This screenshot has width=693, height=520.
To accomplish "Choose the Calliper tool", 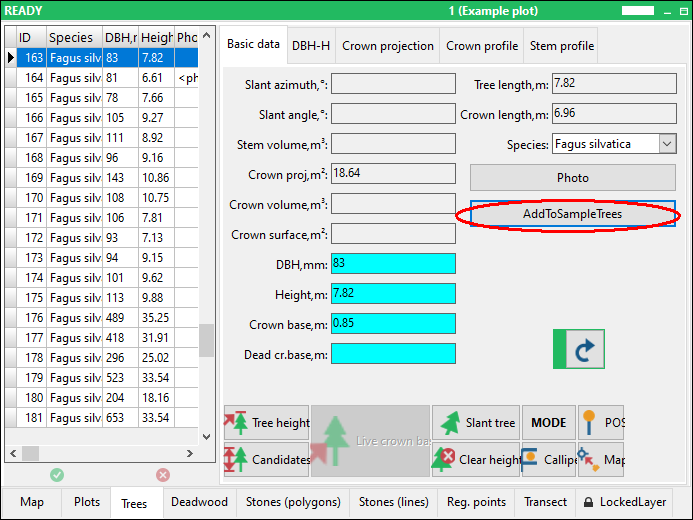I will [x=548, y=460].
